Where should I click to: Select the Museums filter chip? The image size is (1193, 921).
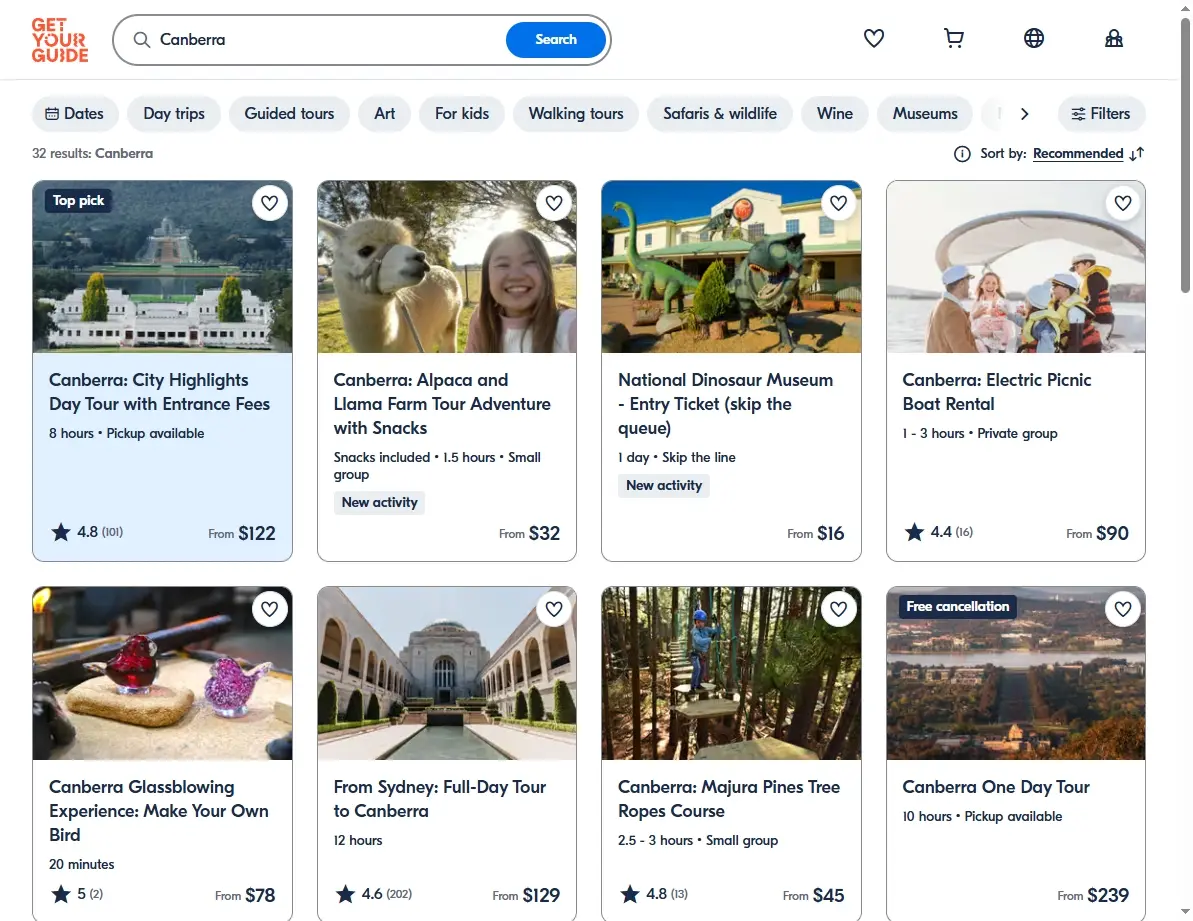tap(925, 113)
